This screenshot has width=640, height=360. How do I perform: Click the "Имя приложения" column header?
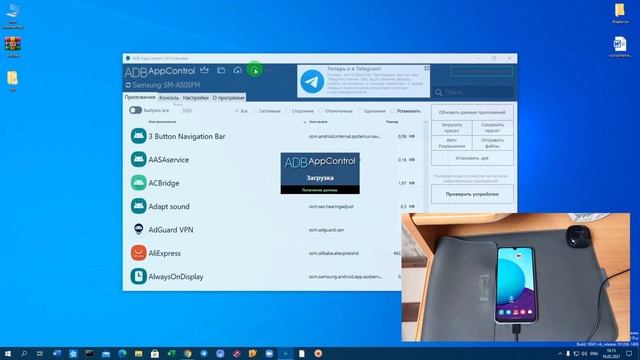(162, 122)
